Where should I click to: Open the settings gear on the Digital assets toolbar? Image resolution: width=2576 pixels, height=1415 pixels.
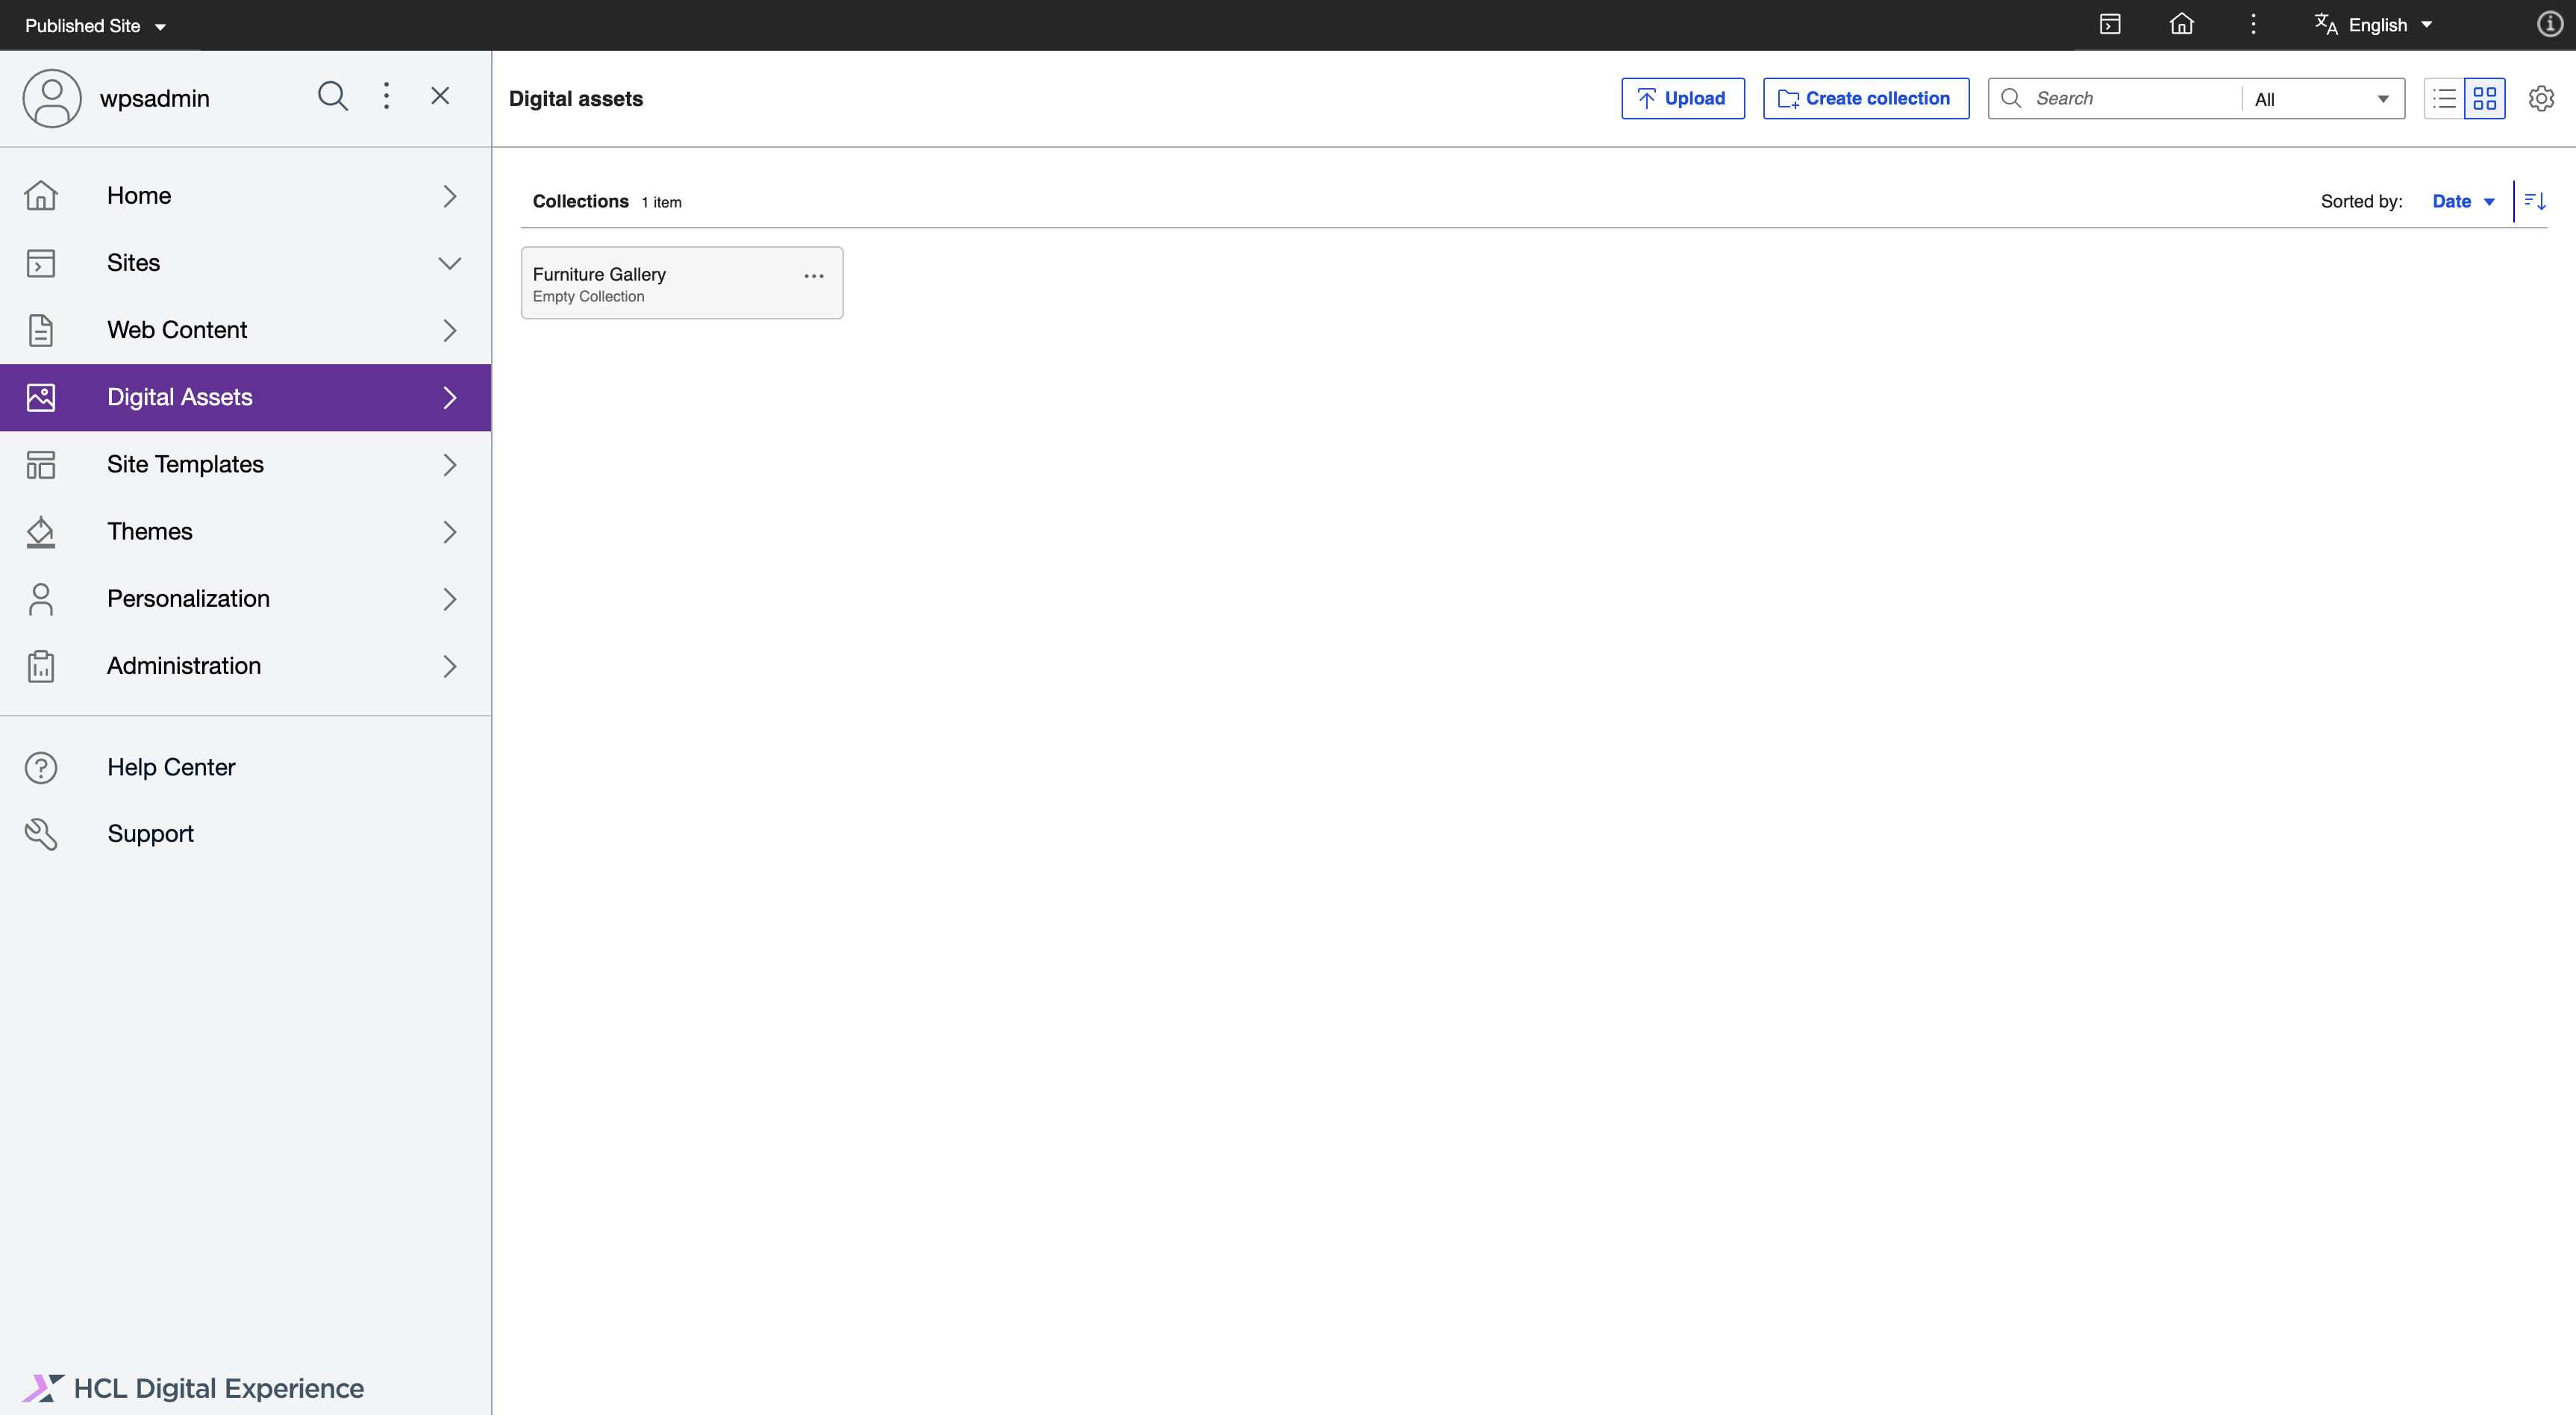2542,98
